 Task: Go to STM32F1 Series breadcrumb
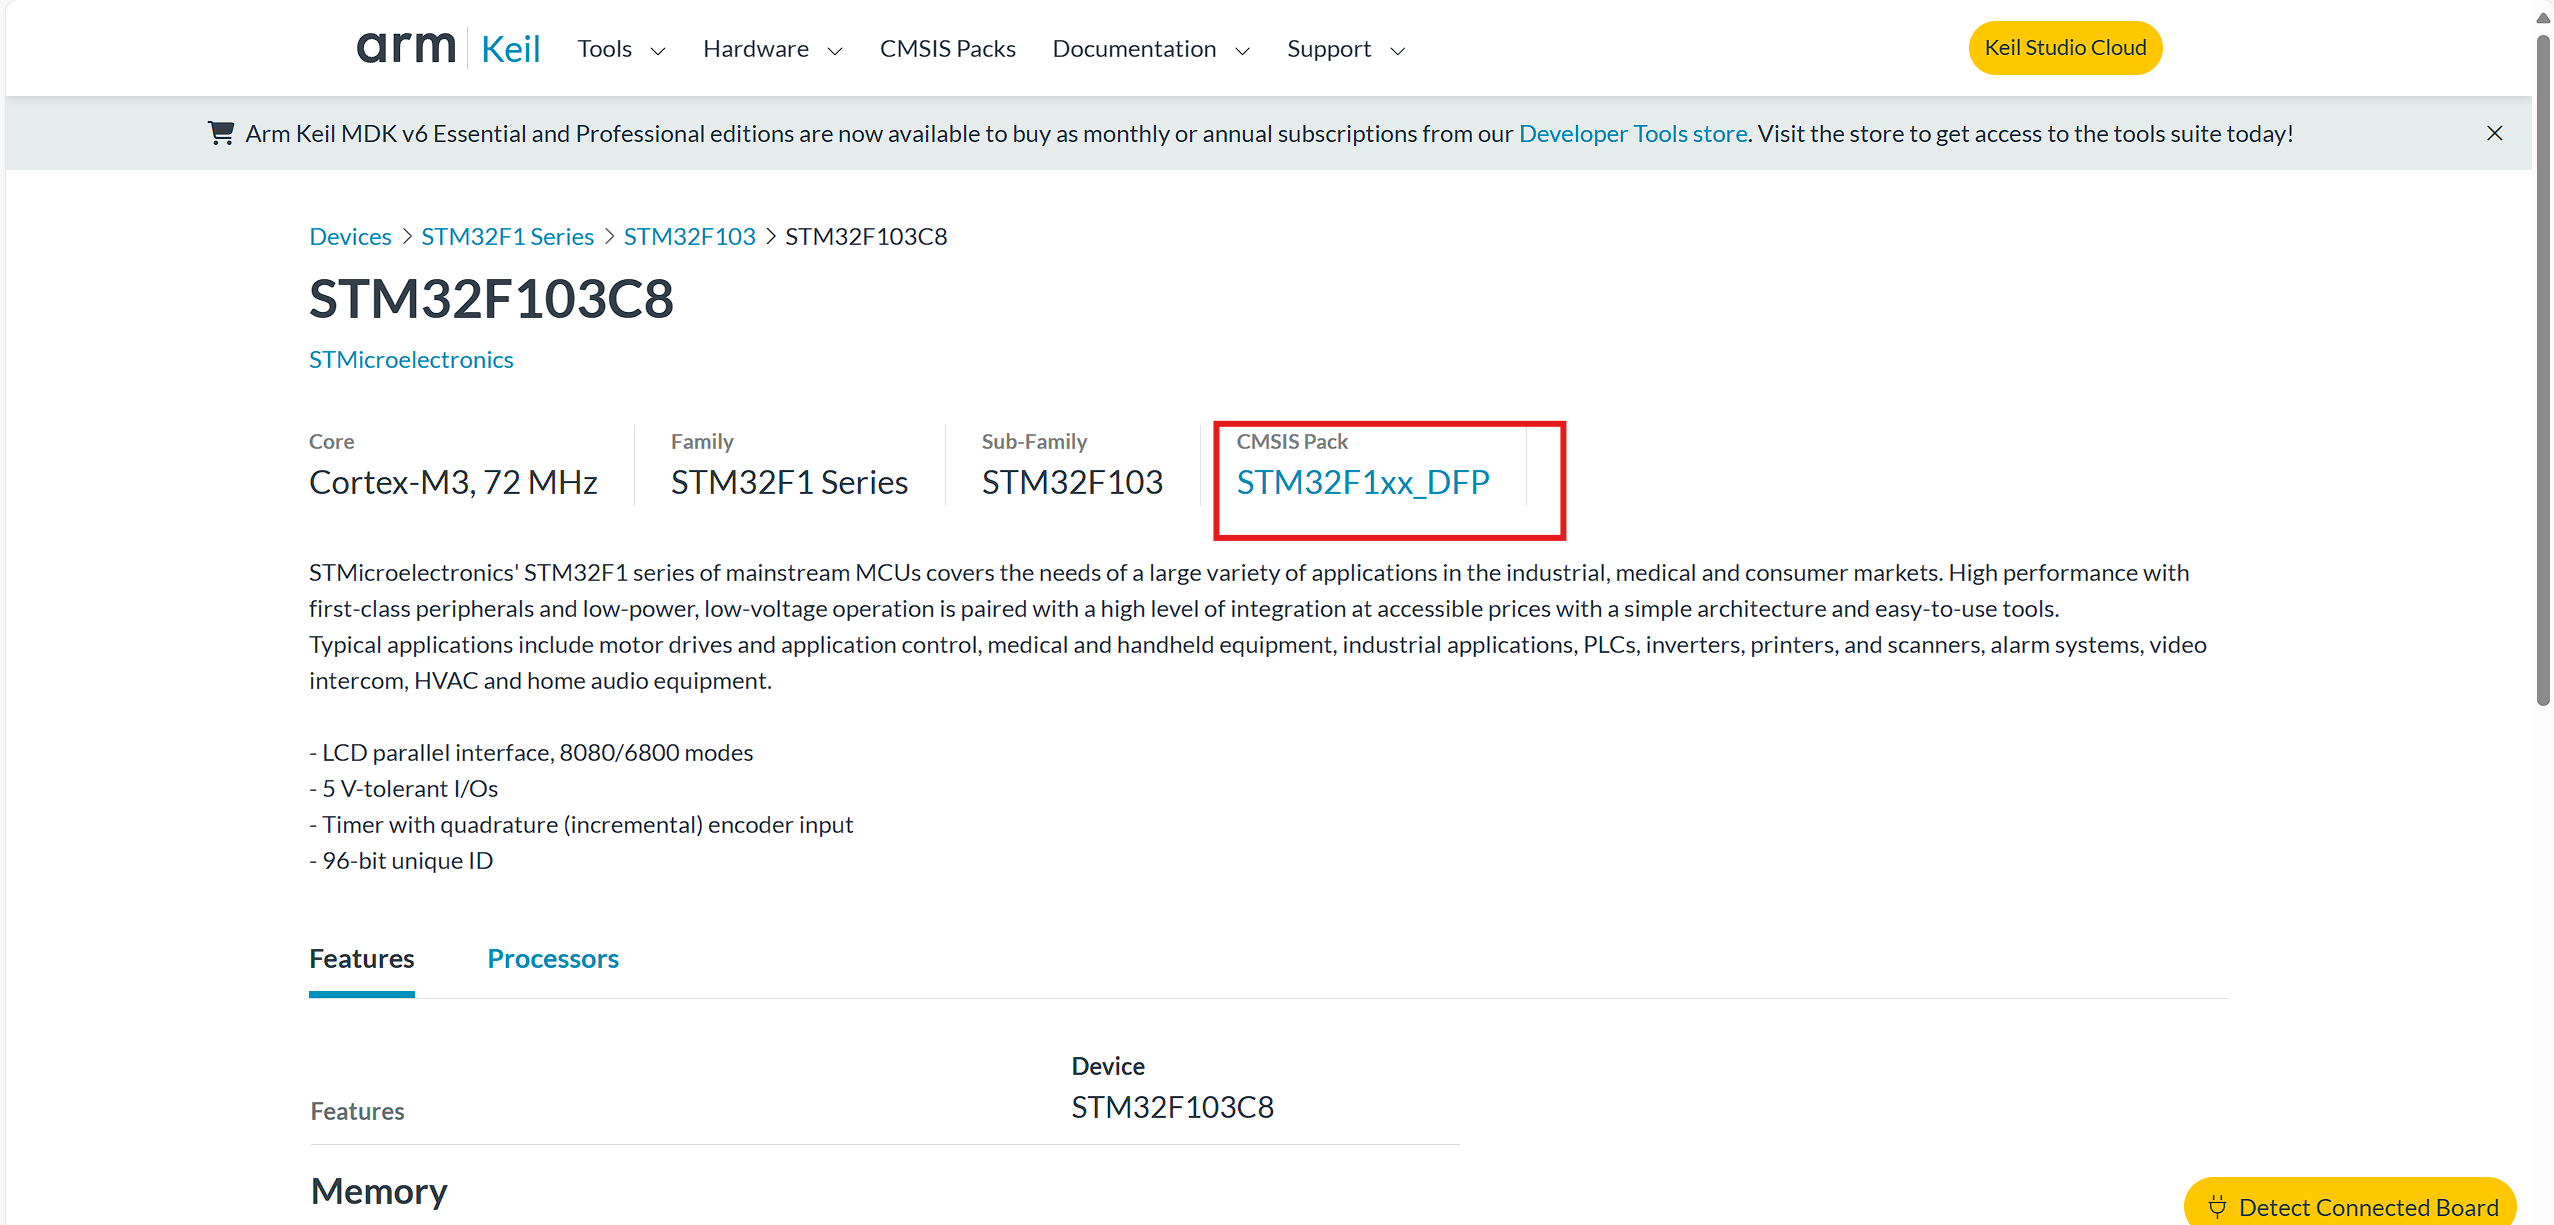coord(507,236)
